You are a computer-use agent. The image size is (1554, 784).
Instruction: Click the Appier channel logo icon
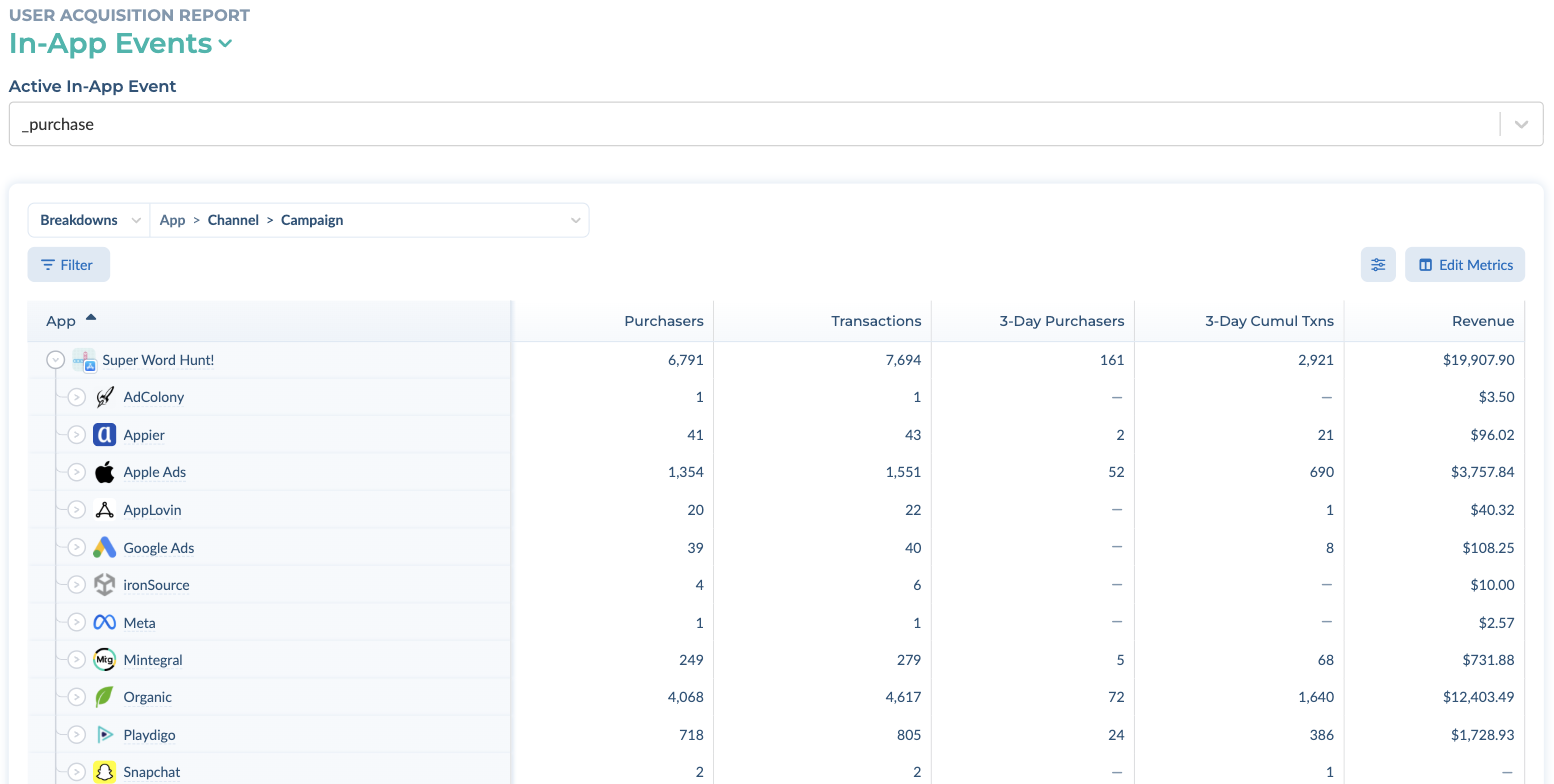click(105, 435)
